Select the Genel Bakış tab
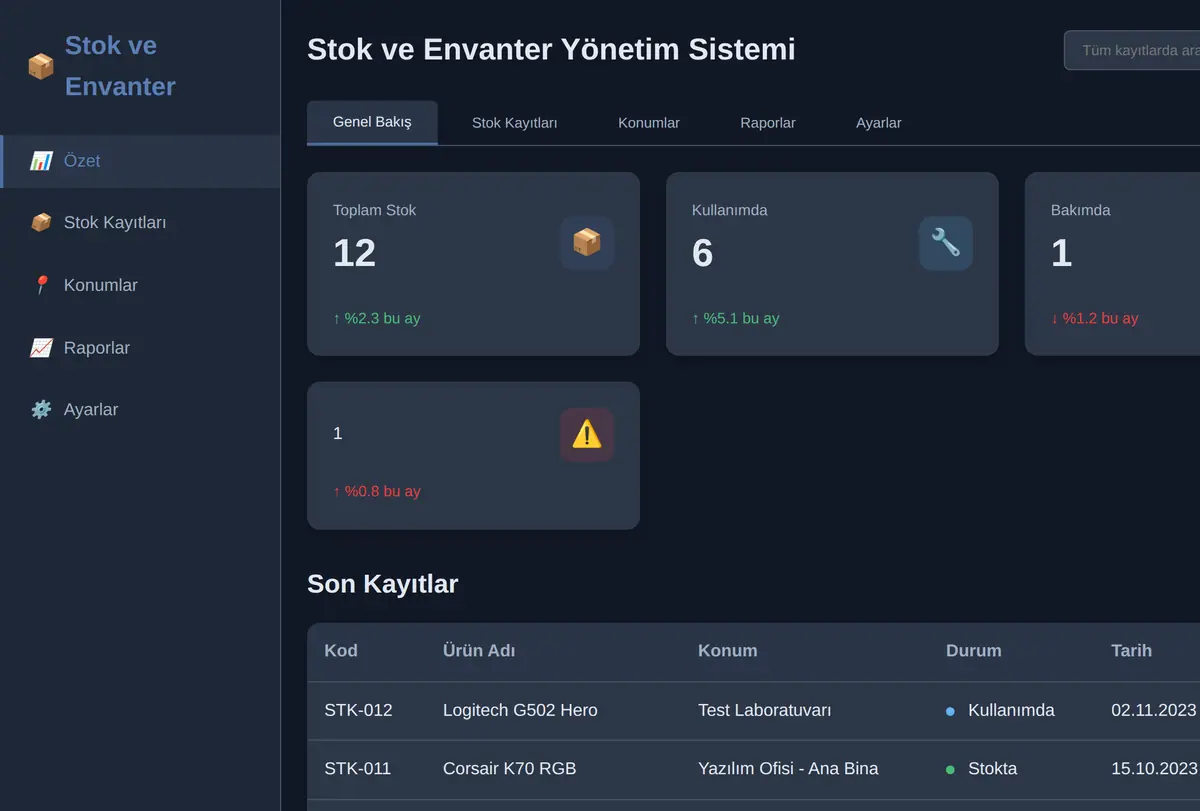The height and width of the screenshot is (811, 1200). click(372, 122)
